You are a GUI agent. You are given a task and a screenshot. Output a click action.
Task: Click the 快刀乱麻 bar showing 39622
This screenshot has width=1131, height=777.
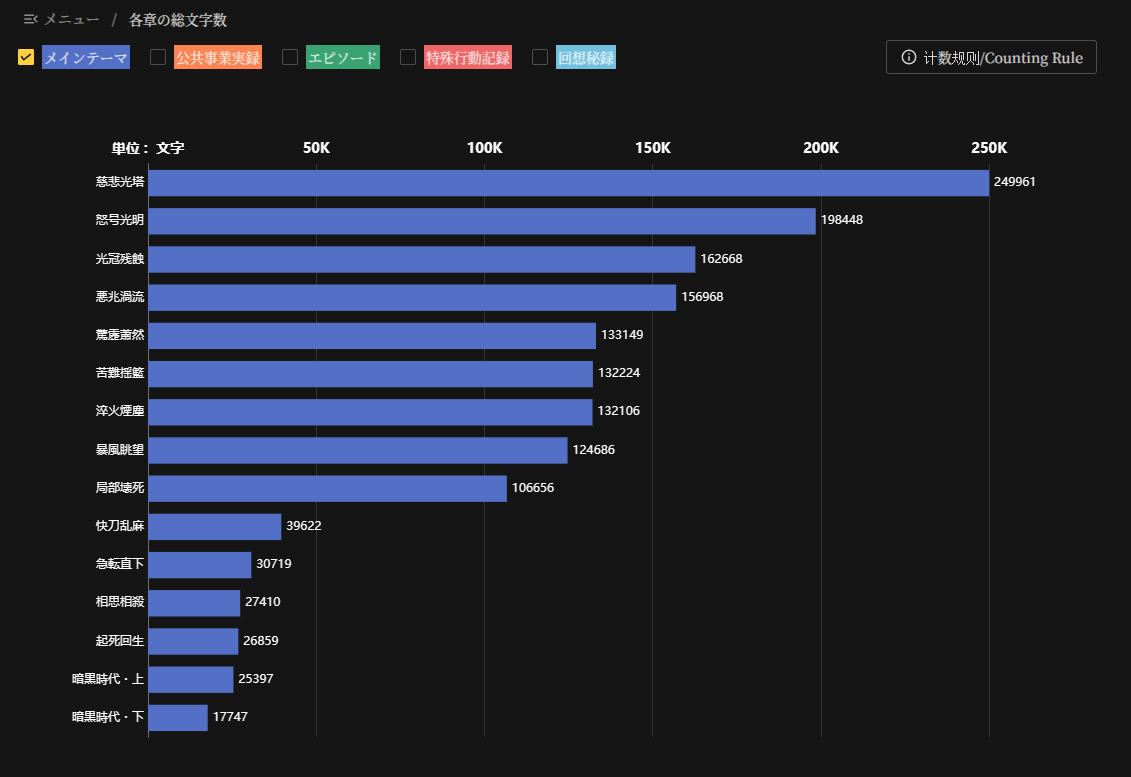[215, 526]
